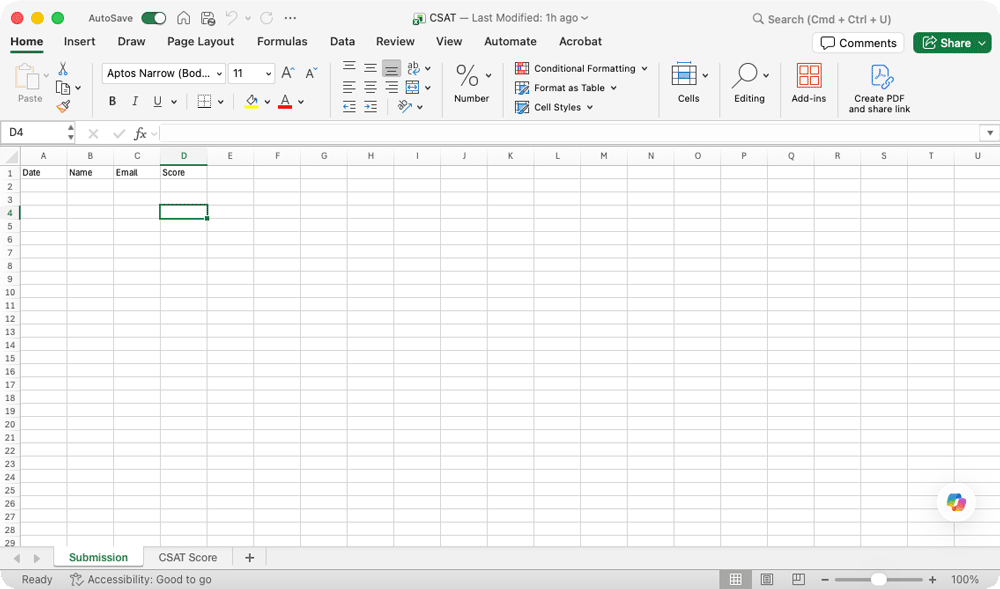1000x589 pixels.
Task: Toggle bottom align button
Action: (x=392, y=68)
